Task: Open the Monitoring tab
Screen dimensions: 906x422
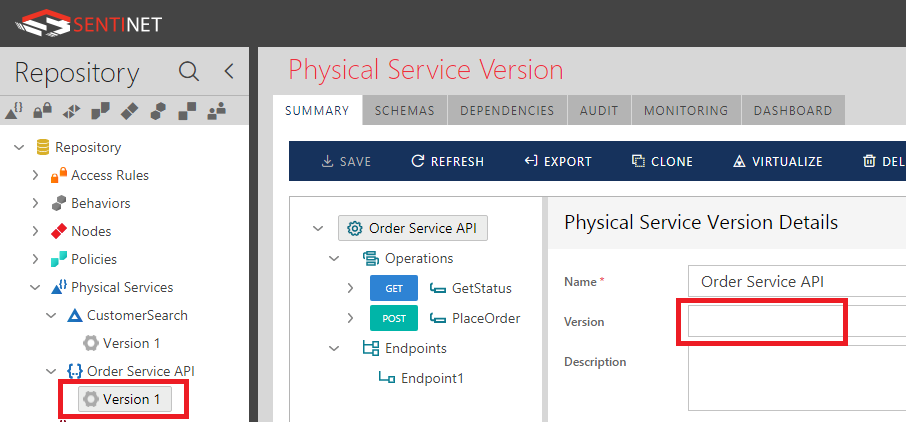Action: (x=686, y=110)
